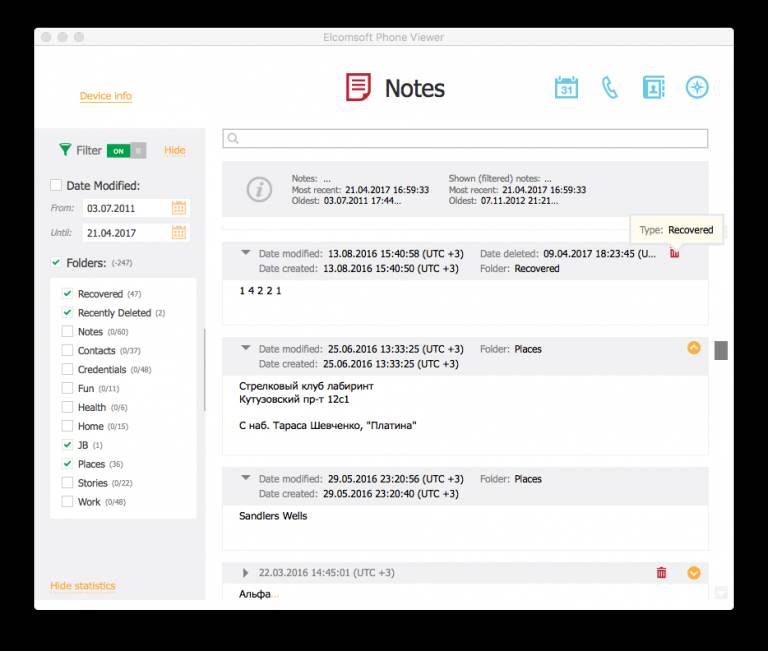768x651 pixels.
Task: Open calendar picker for From date
Action: pyautogui.click(x=179, y=208)
